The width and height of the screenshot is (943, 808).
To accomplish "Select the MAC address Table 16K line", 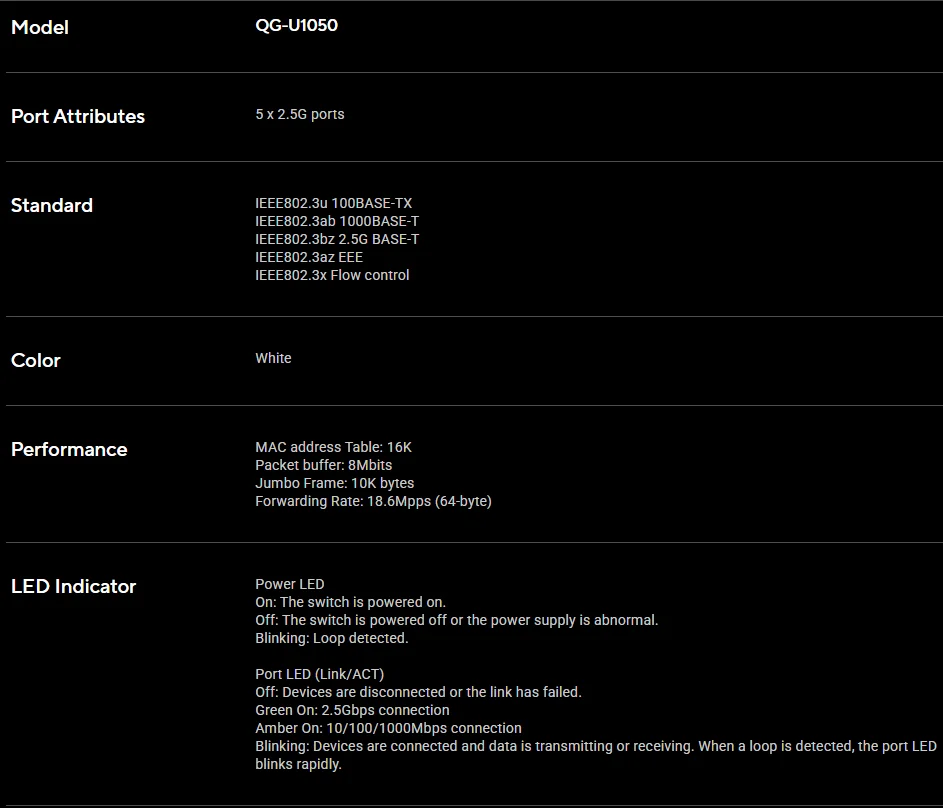I will (333, 447).
